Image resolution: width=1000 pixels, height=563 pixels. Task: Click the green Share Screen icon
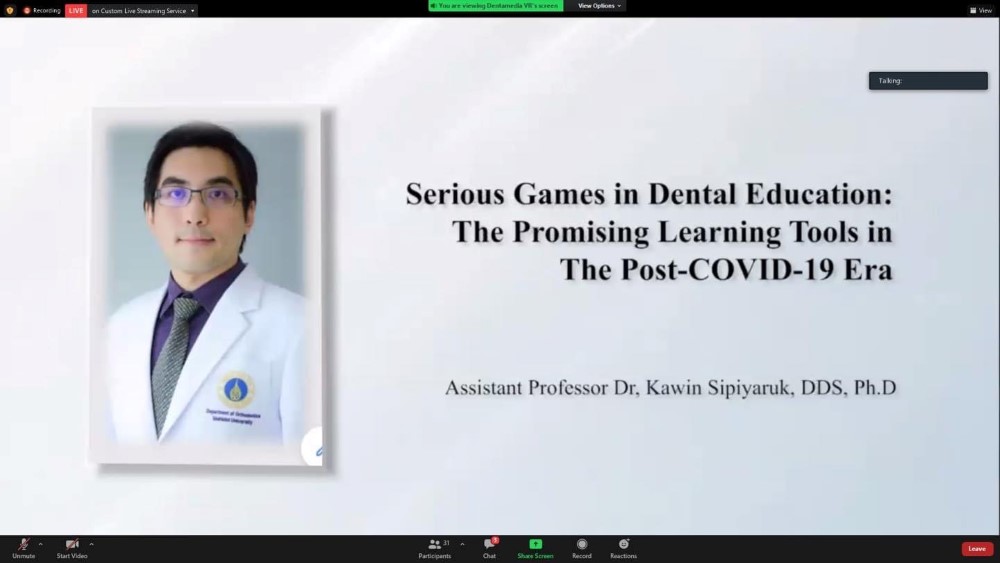535,545
